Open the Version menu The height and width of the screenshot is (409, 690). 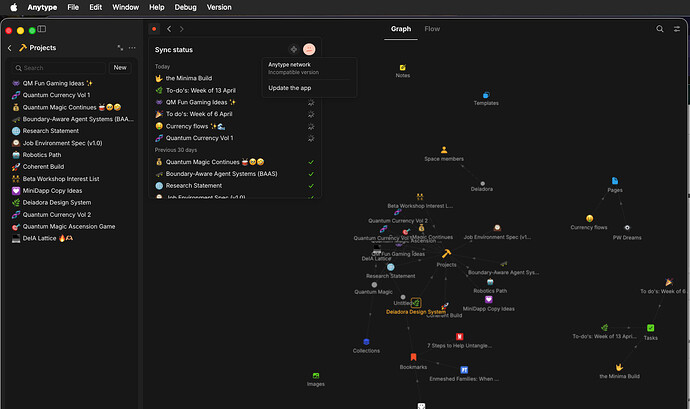coord(219,7)
